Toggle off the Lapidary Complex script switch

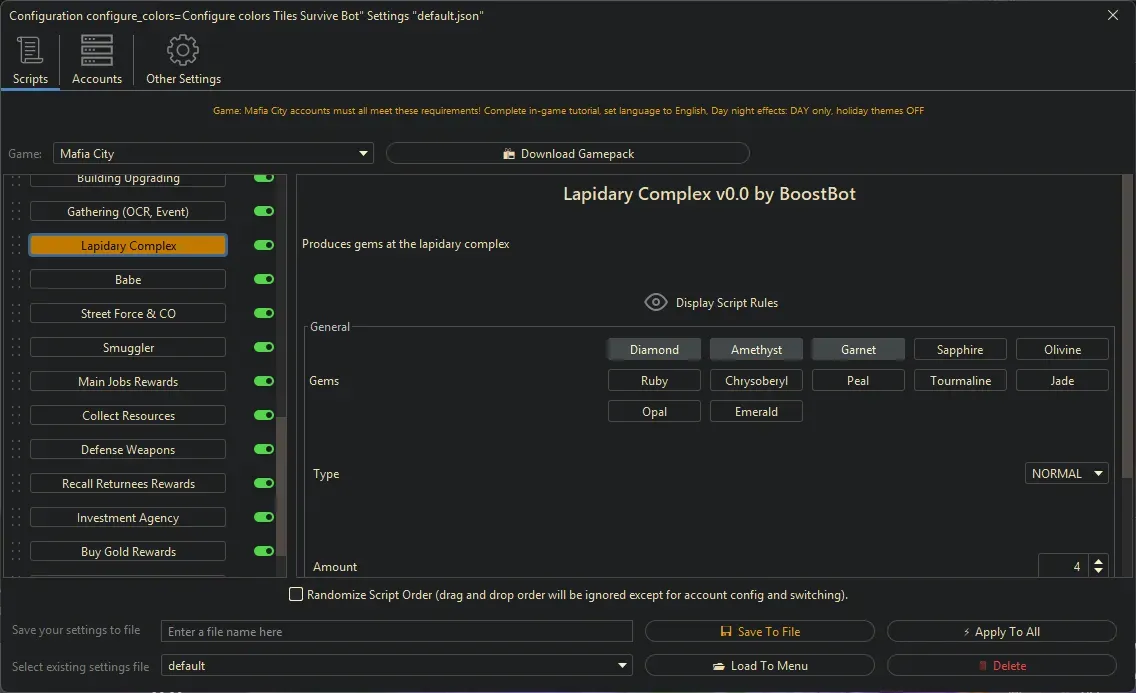pos(264,246)
